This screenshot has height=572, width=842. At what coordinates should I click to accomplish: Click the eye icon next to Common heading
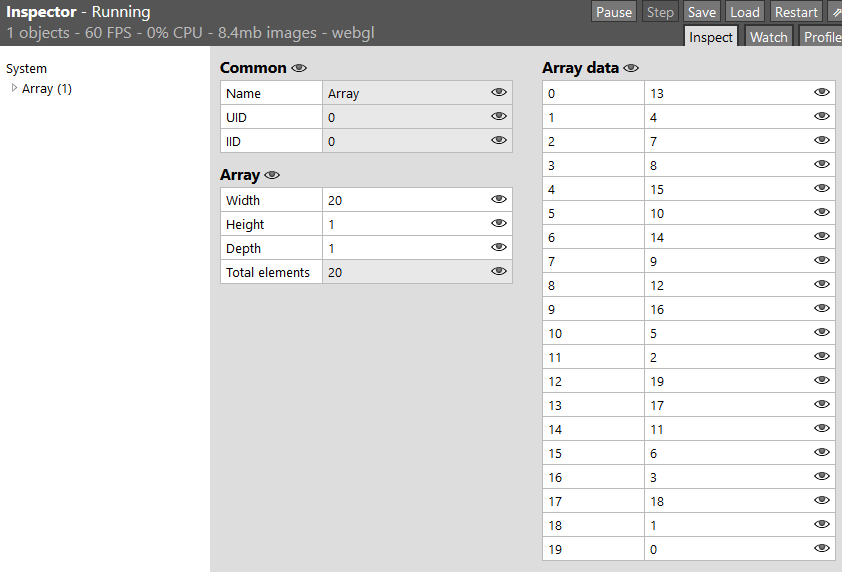pos(298,69)
